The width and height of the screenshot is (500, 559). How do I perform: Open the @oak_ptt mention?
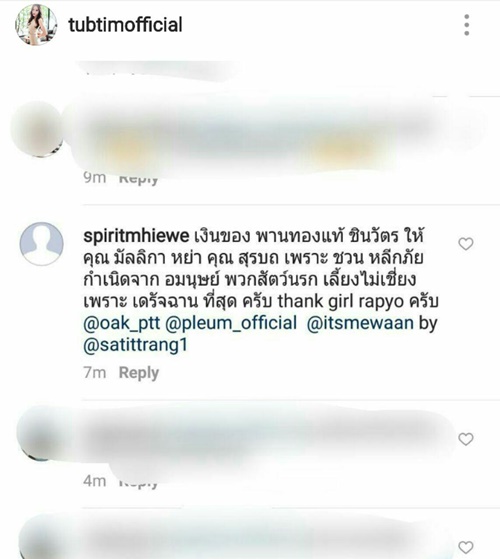pyautogui.click(x=122, y=323)
